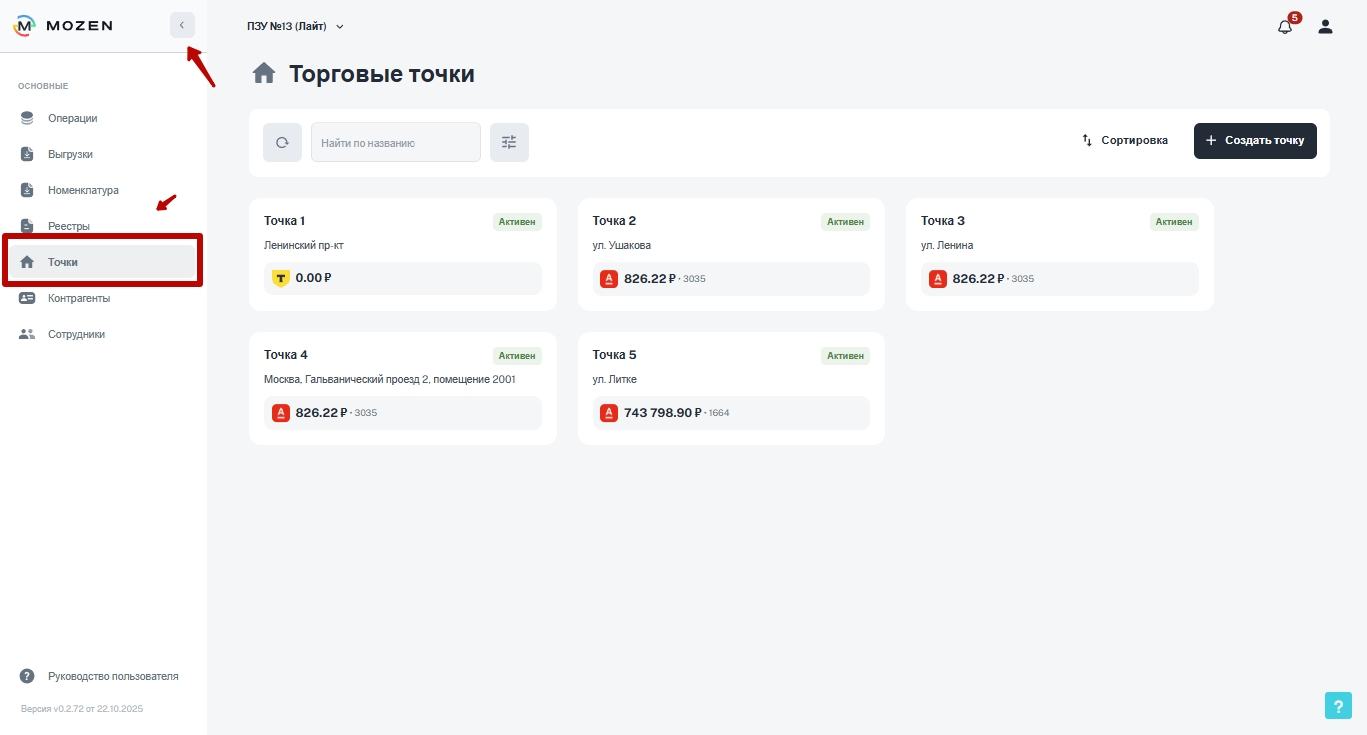The image size is (1367, 735).
Task: Click the Создать точку button
Action: point(1255,141)
